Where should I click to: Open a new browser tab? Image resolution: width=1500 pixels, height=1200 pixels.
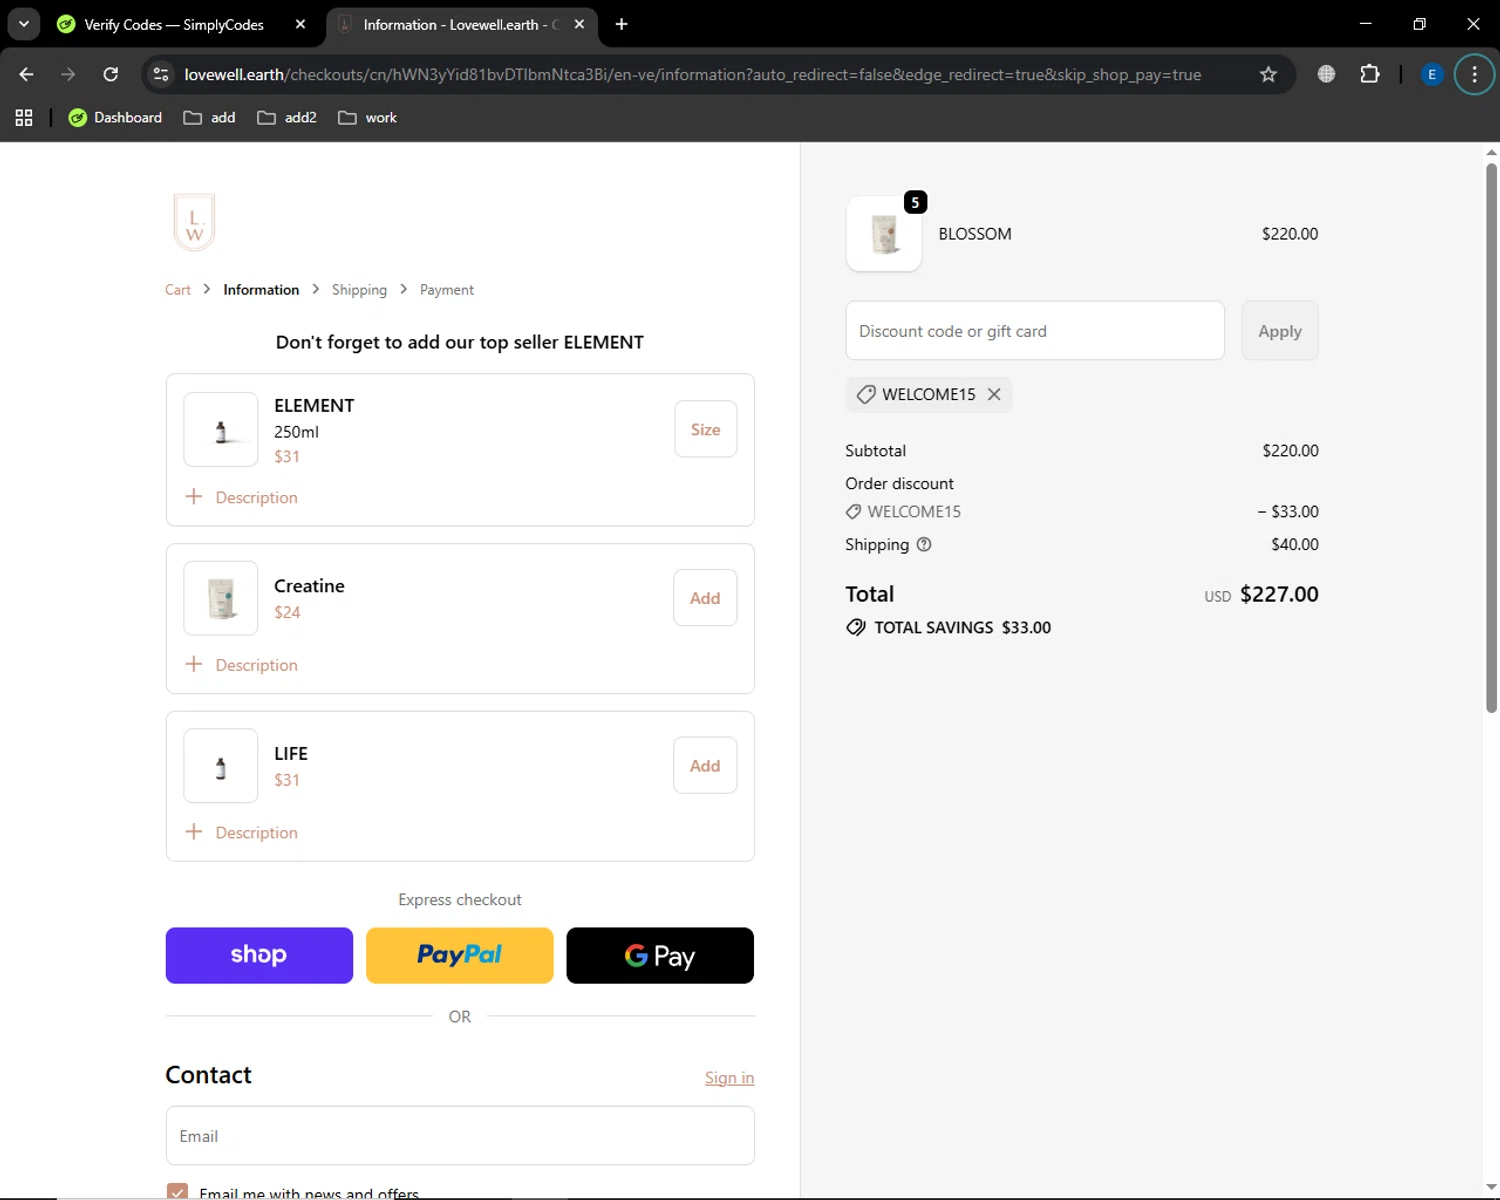point(621,24)
